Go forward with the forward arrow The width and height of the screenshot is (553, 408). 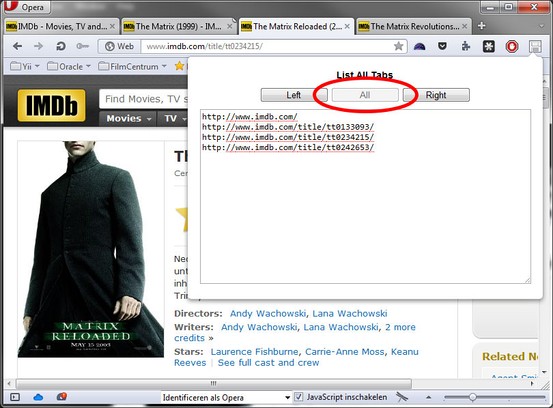click(38, 46)
